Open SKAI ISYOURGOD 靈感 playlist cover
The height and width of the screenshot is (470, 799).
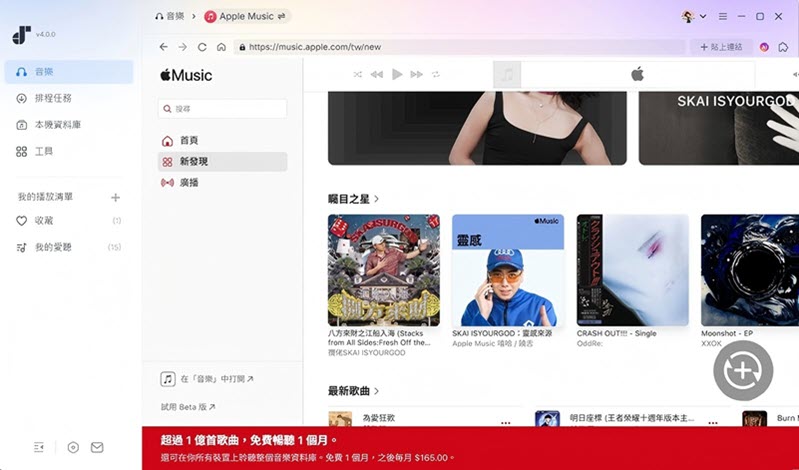click(x=508, y=270)
